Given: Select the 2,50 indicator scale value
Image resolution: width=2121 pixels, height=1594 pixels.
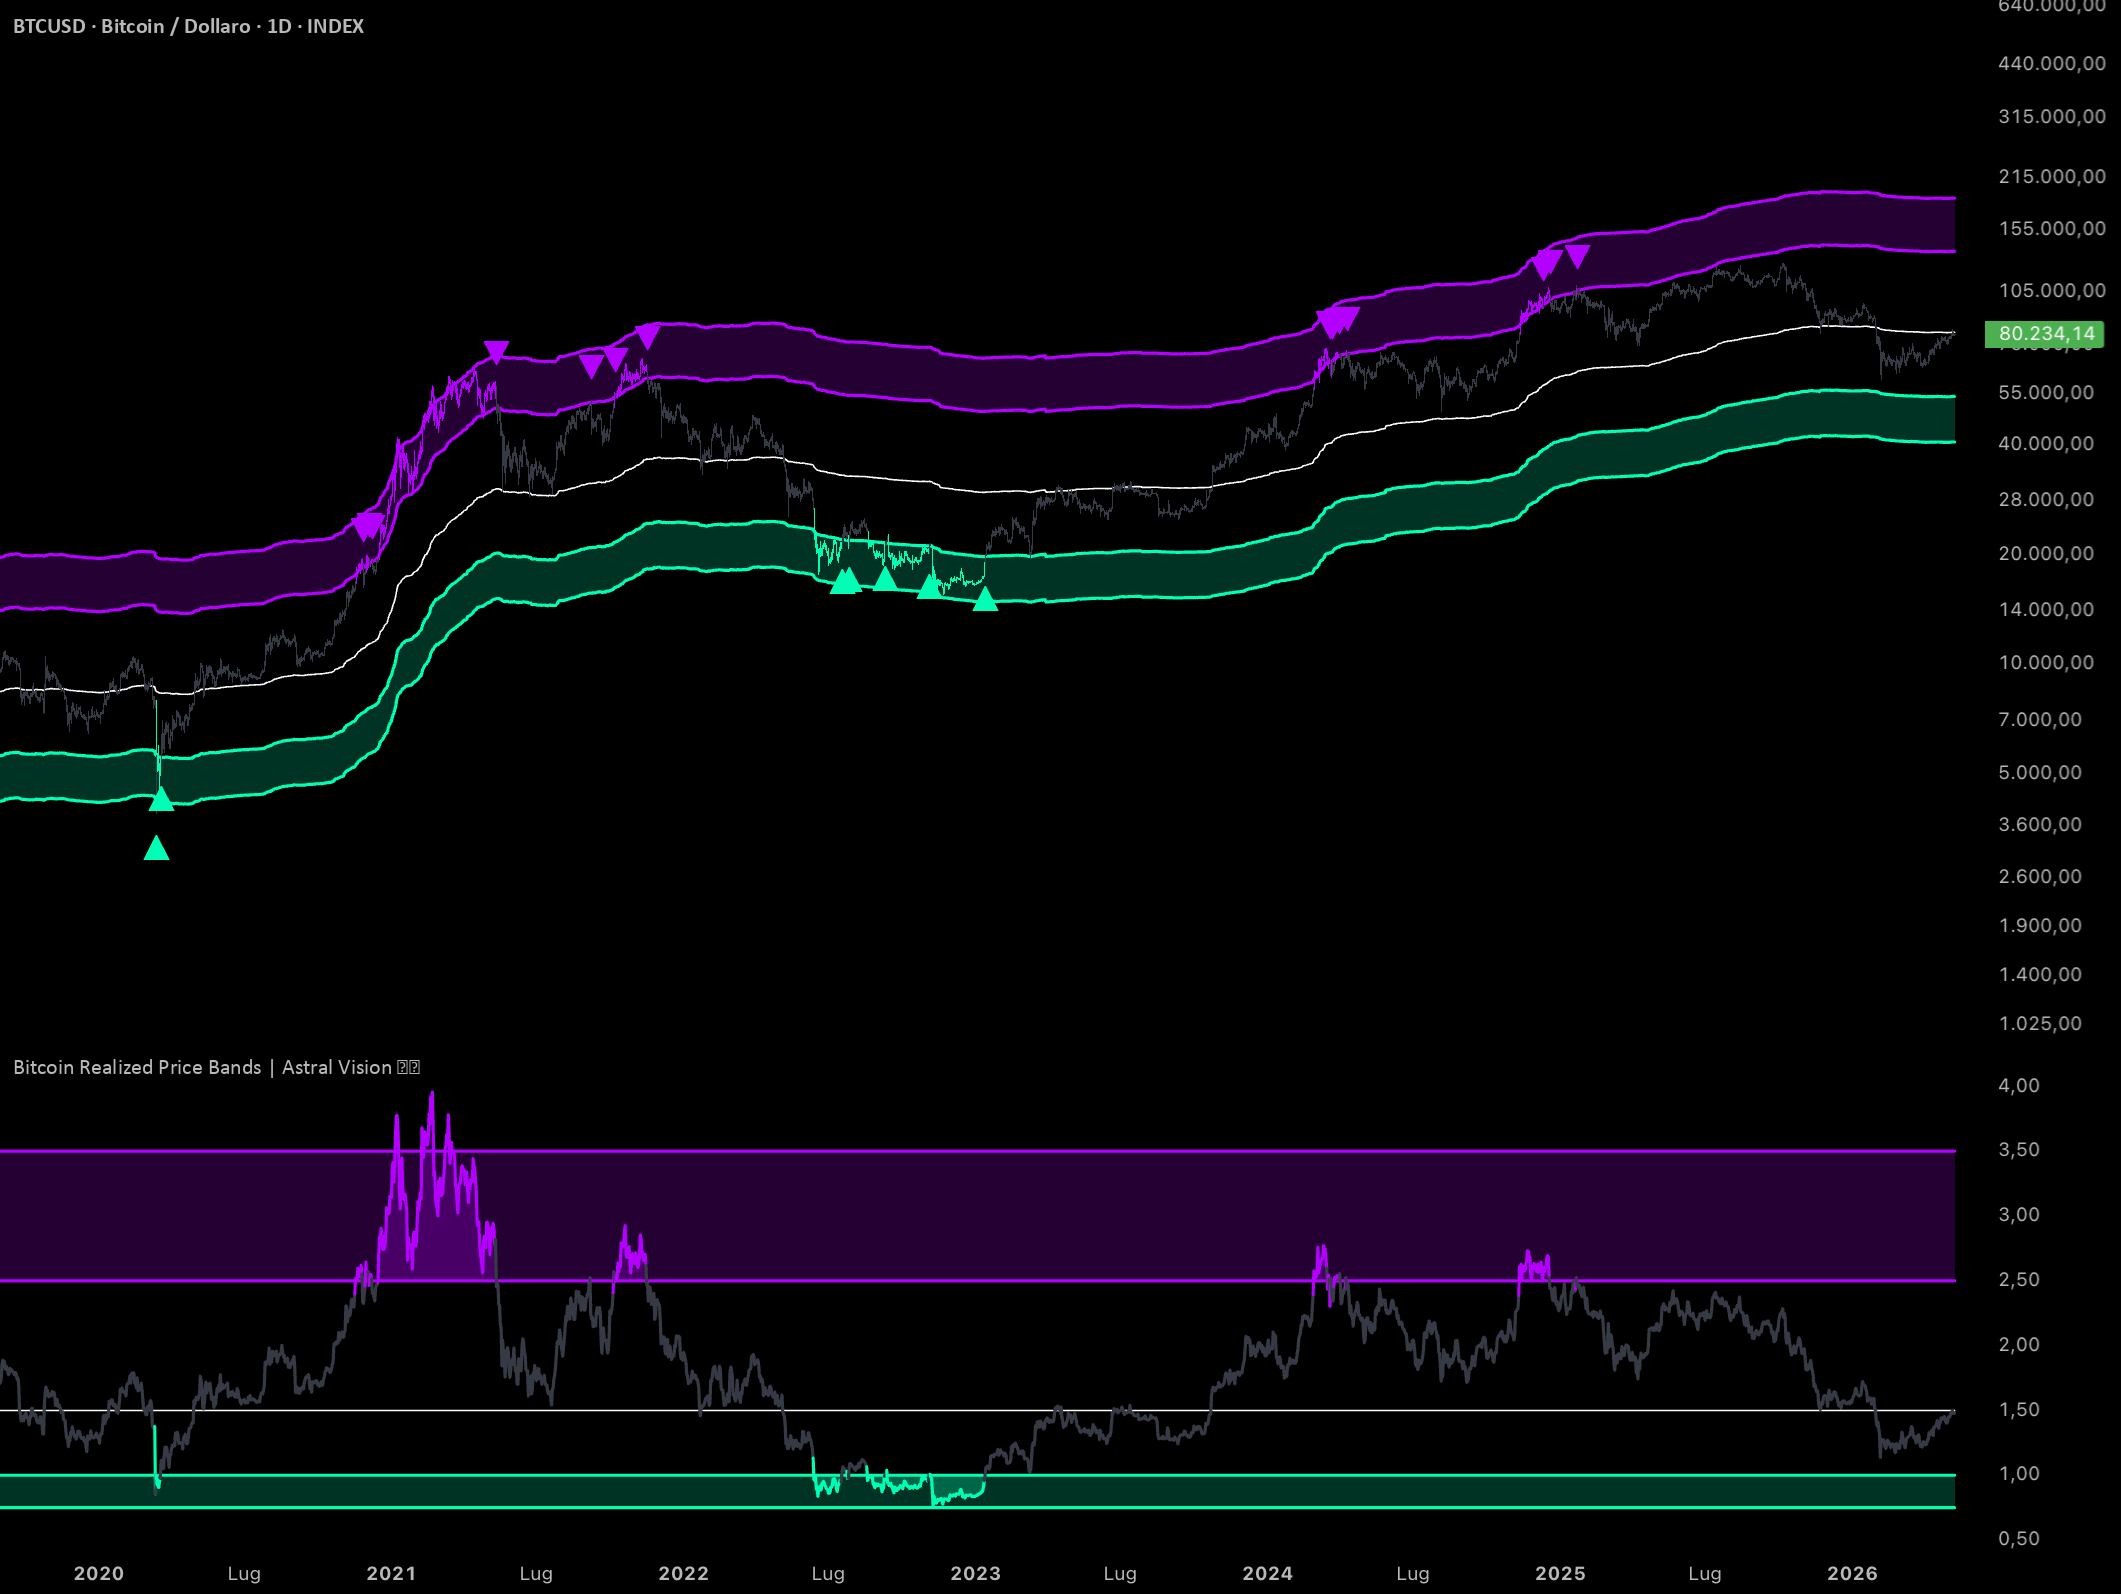Looking at the screenshot, I should click(2019, 1279).
